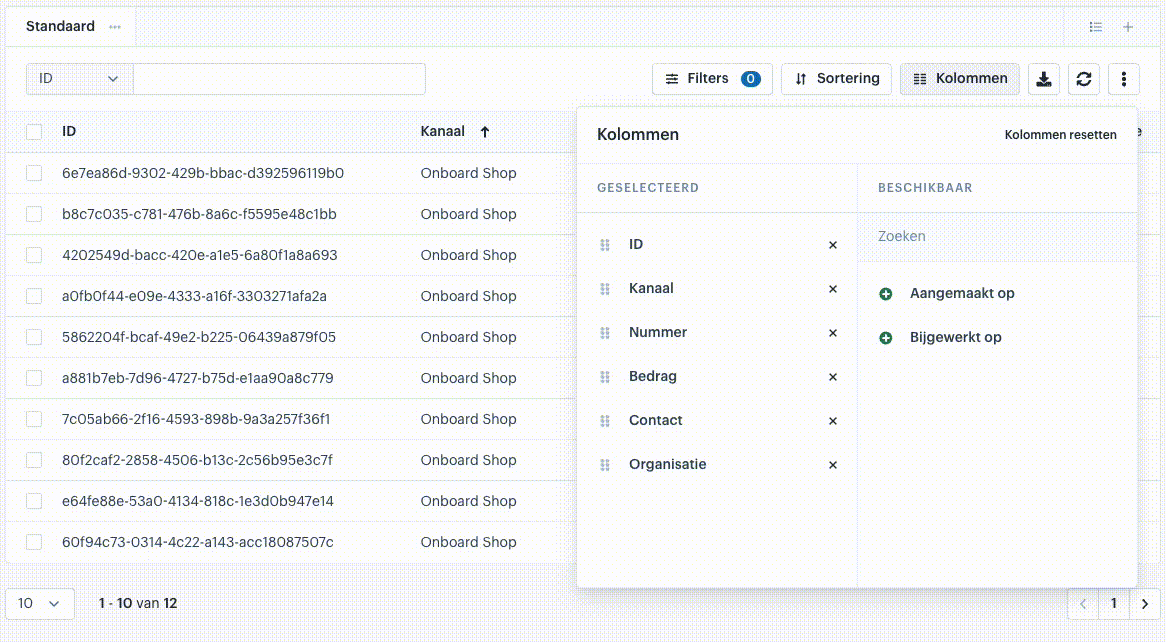Remove the ID column from selected
This screenshot has height=642, width=1166.
tap(833, 245)
